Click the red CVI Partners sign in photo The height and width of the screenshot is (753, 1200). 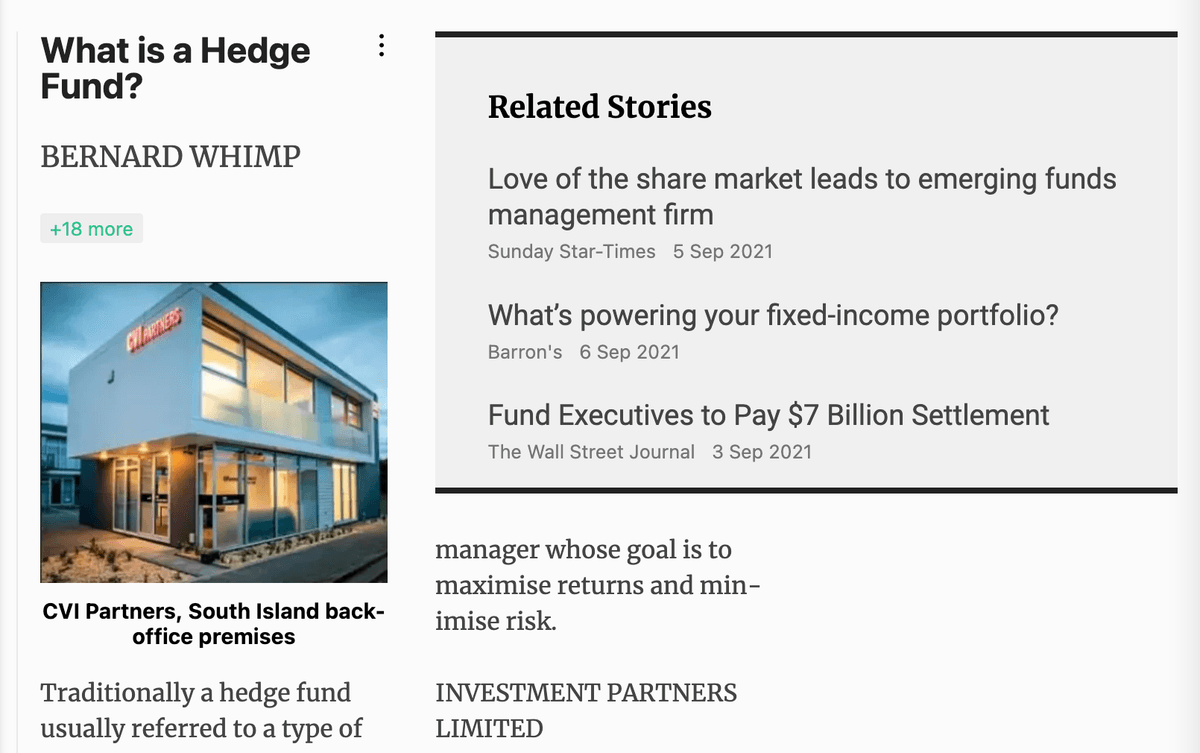[156, 330]
